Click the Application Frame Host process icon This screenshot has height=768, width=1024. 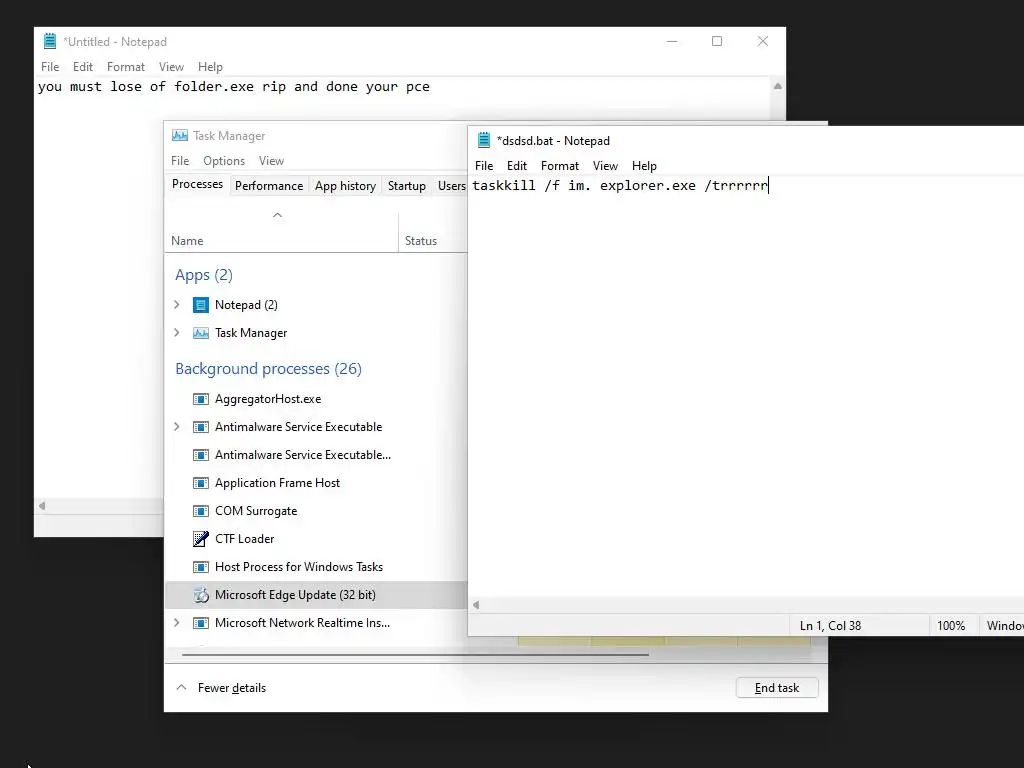point(200,483)
